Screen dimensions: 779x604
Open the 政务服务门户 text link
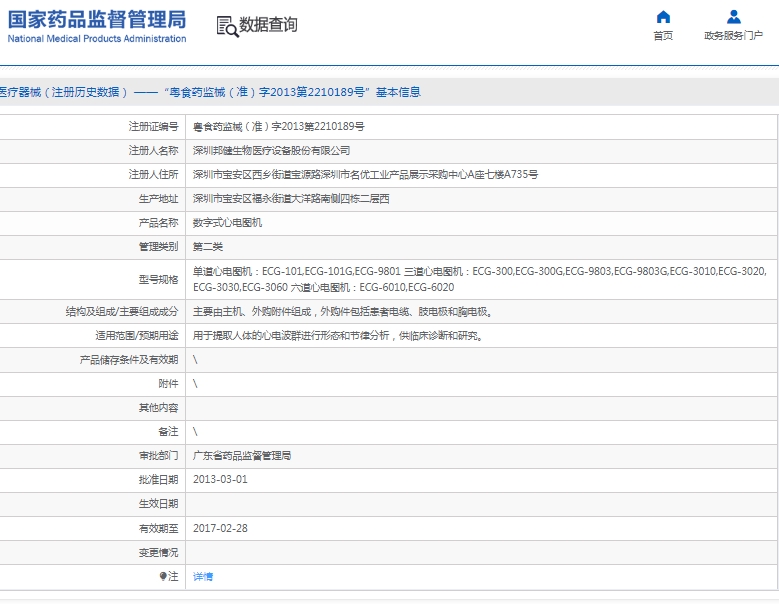click(x=734, y=36)
